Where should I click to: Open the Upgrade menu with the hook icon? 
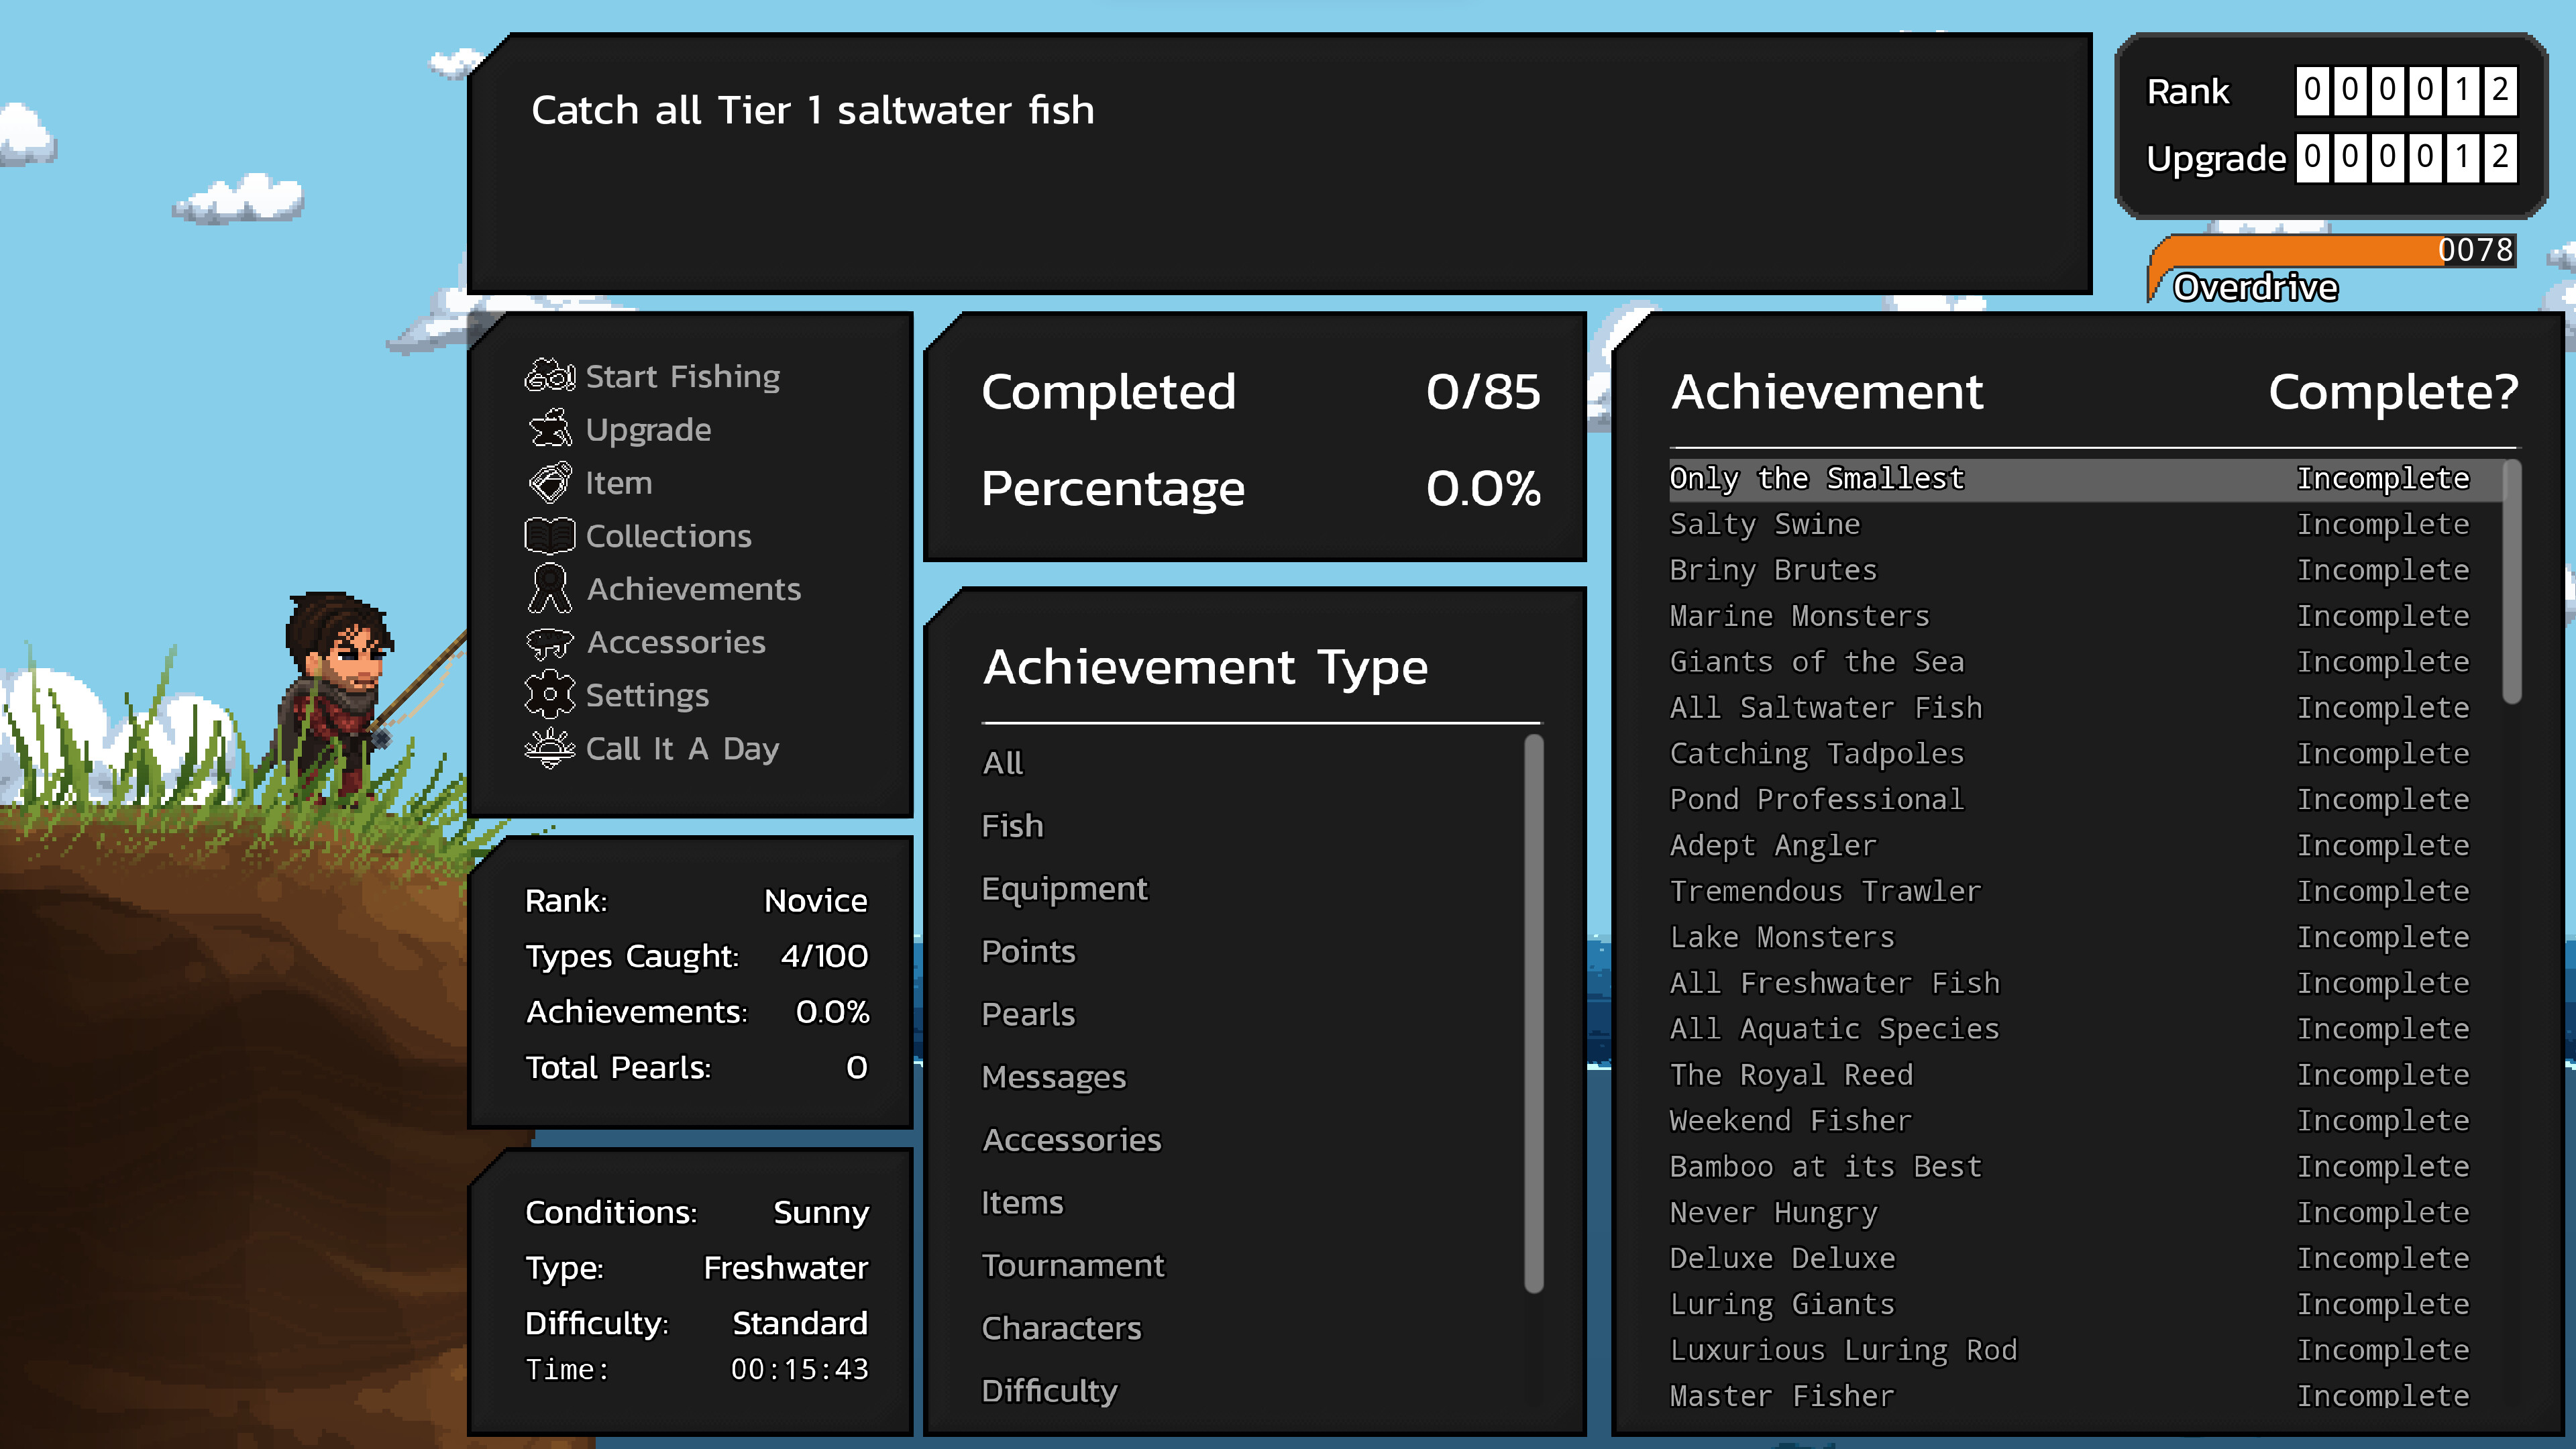tap(648, 429)
